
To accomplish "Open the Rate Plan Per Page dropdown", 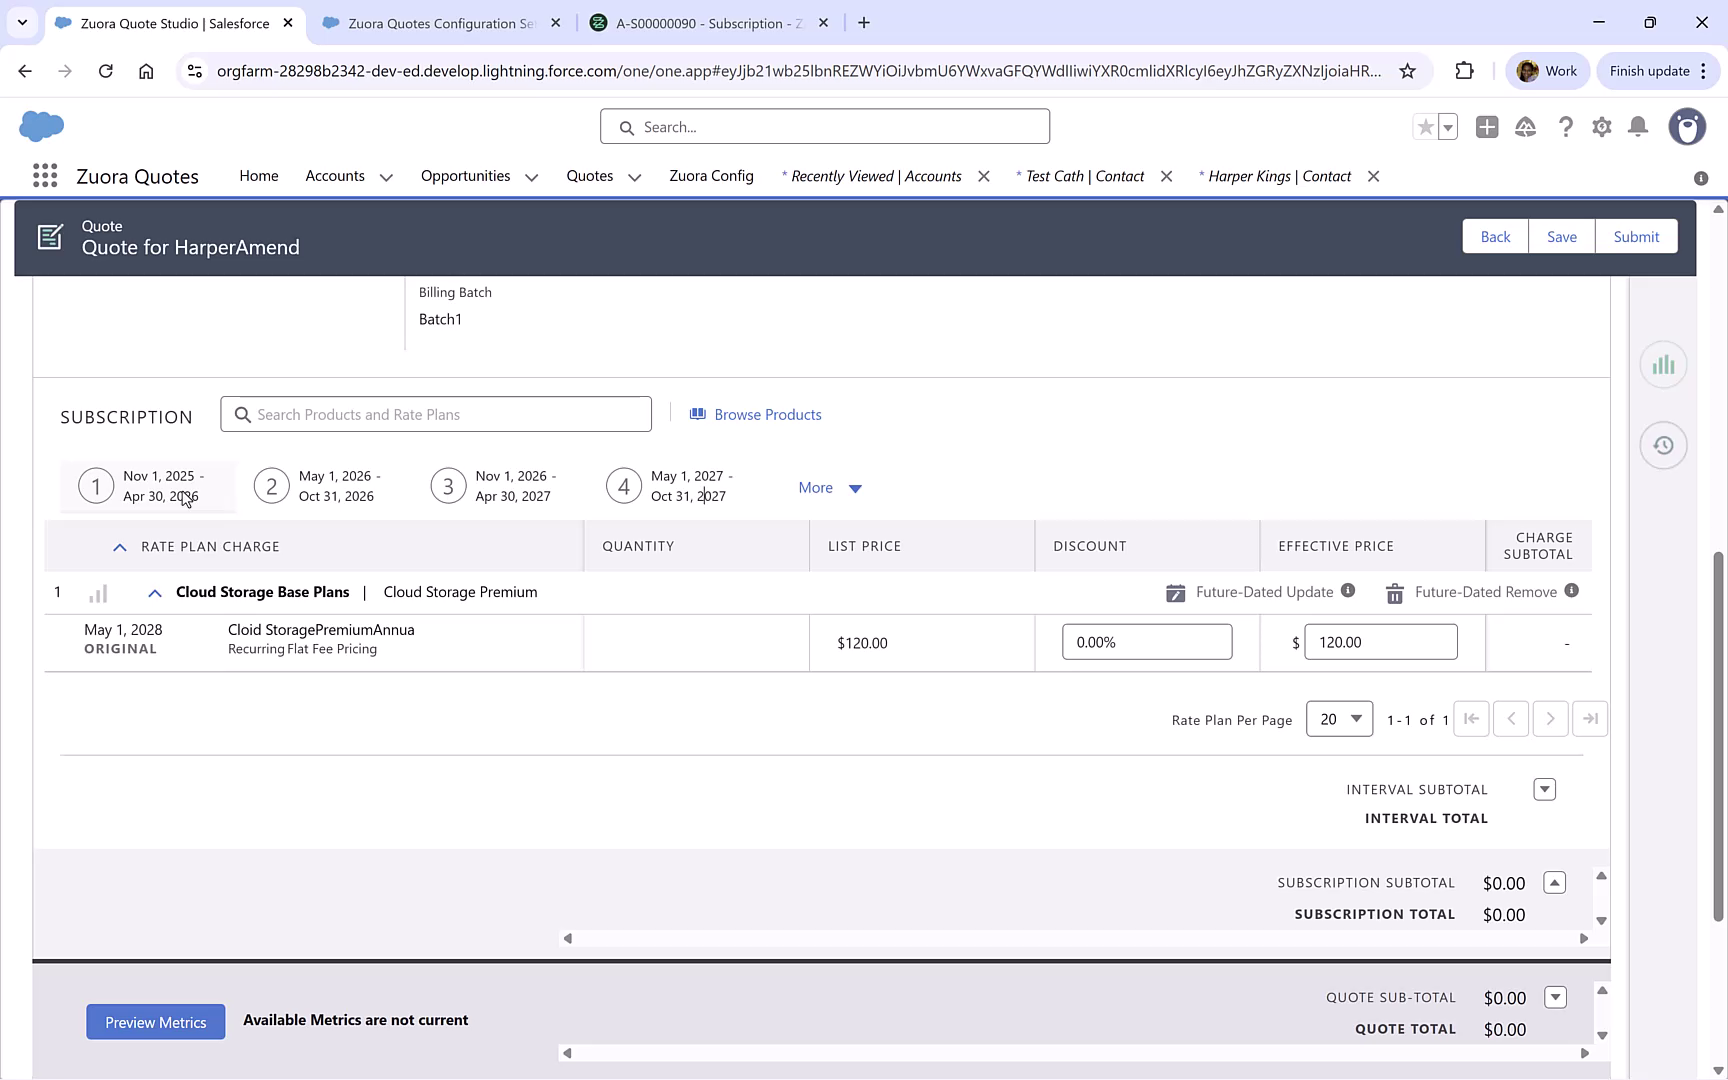I will [x=1339, y=718].
